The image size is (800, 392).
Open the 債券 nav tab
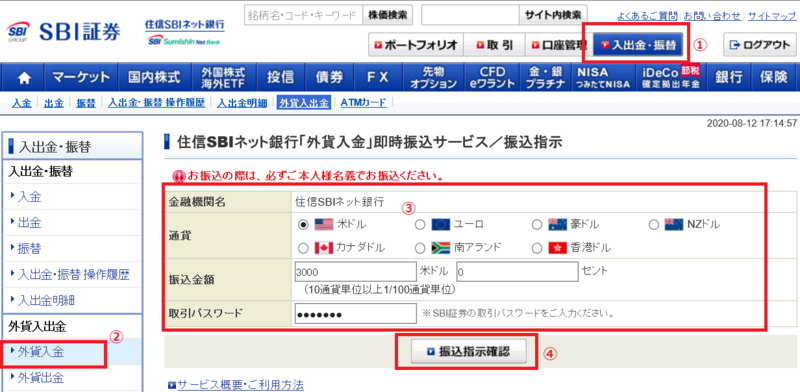click(x=329, y=78)
